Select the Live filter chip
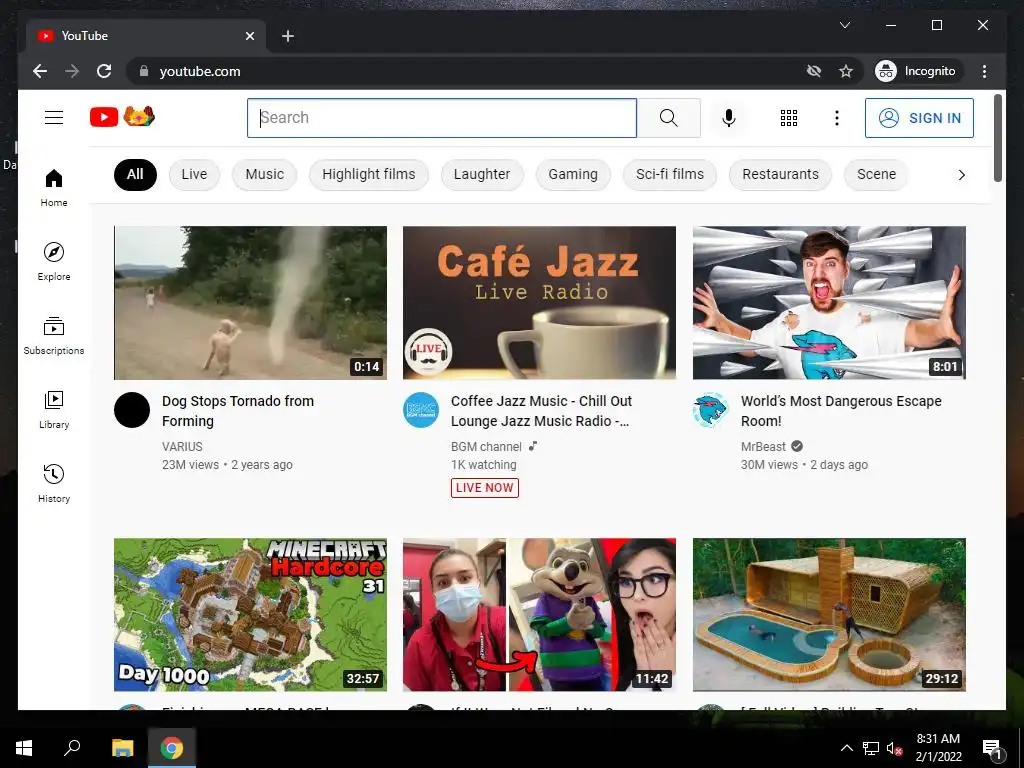The height and width of the screenshot is (768, 1024). [x=194, y=174]
